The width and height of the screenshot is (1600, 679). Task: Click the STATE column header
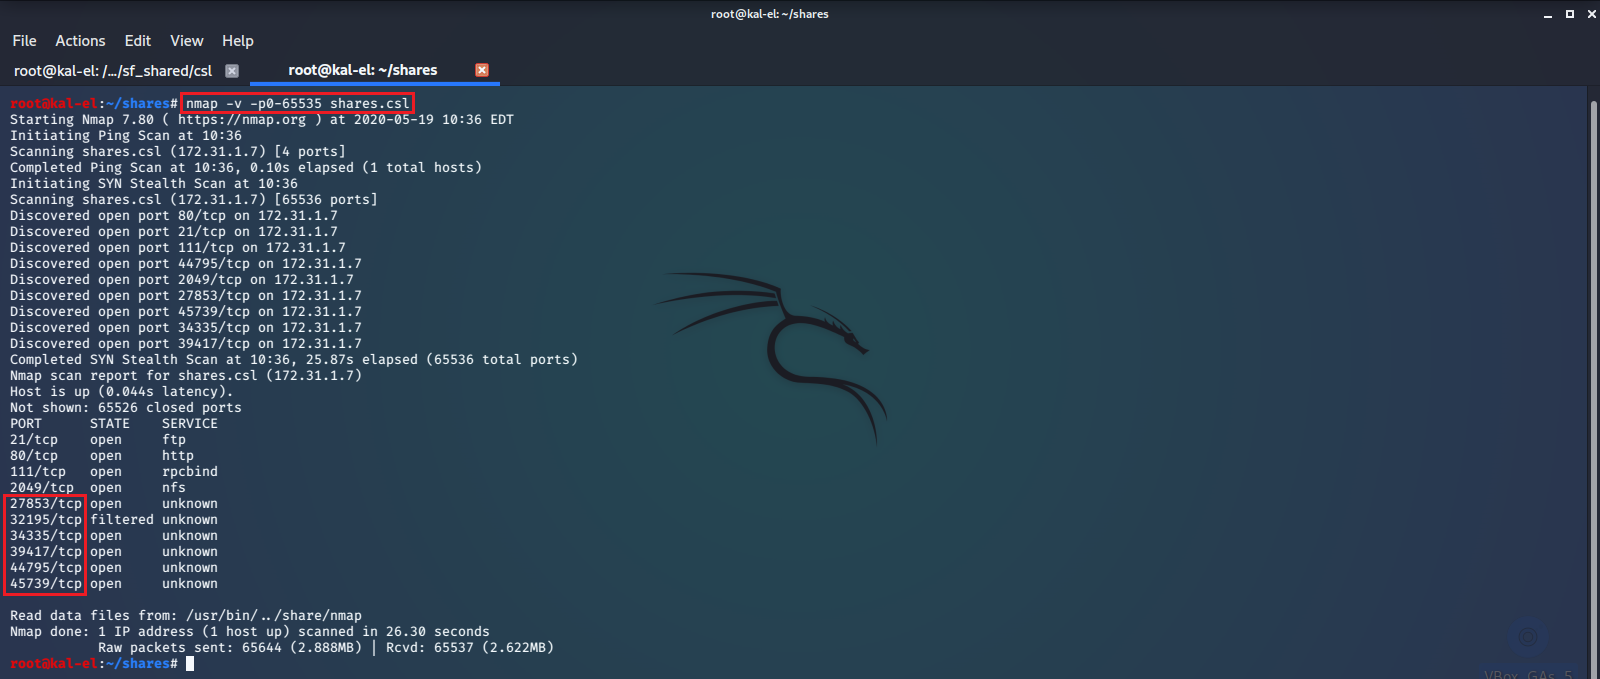(x=110, y=423)
